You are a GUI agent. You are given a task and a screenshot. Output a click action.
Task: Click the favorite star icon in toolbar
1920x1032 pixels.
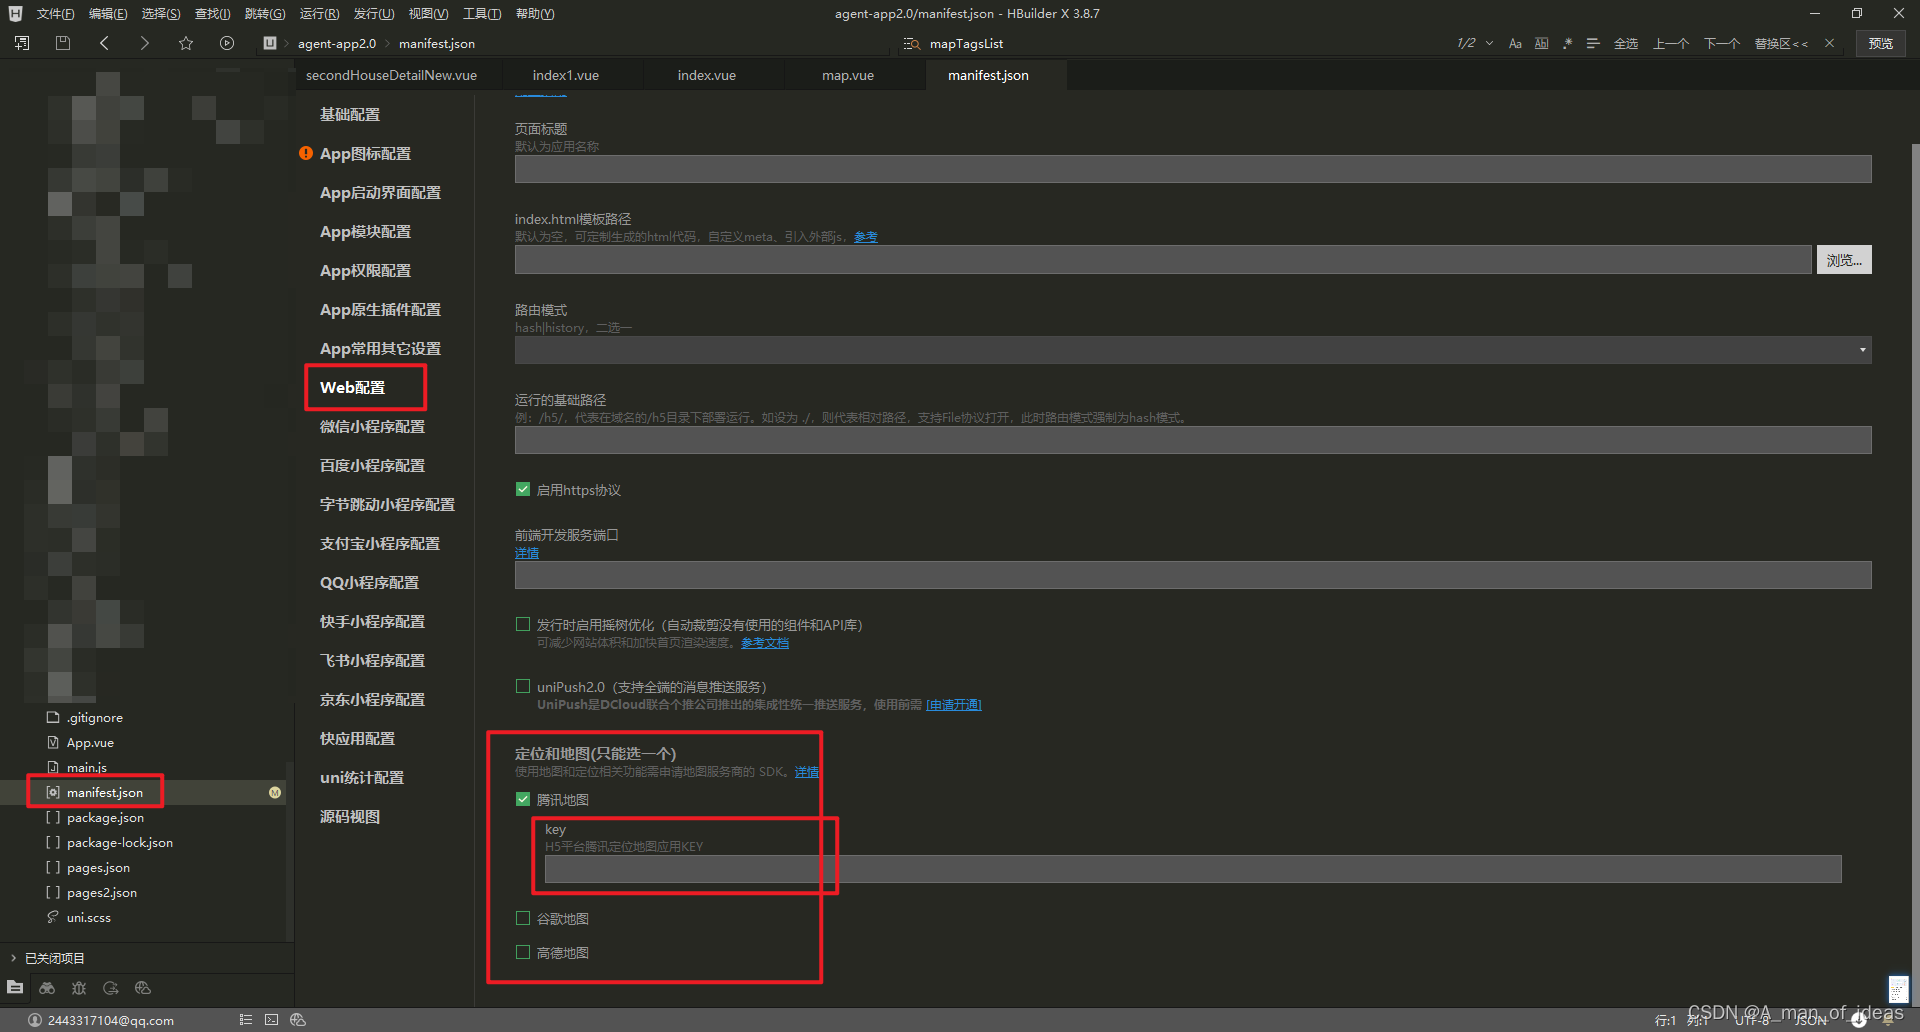(185, 43)
